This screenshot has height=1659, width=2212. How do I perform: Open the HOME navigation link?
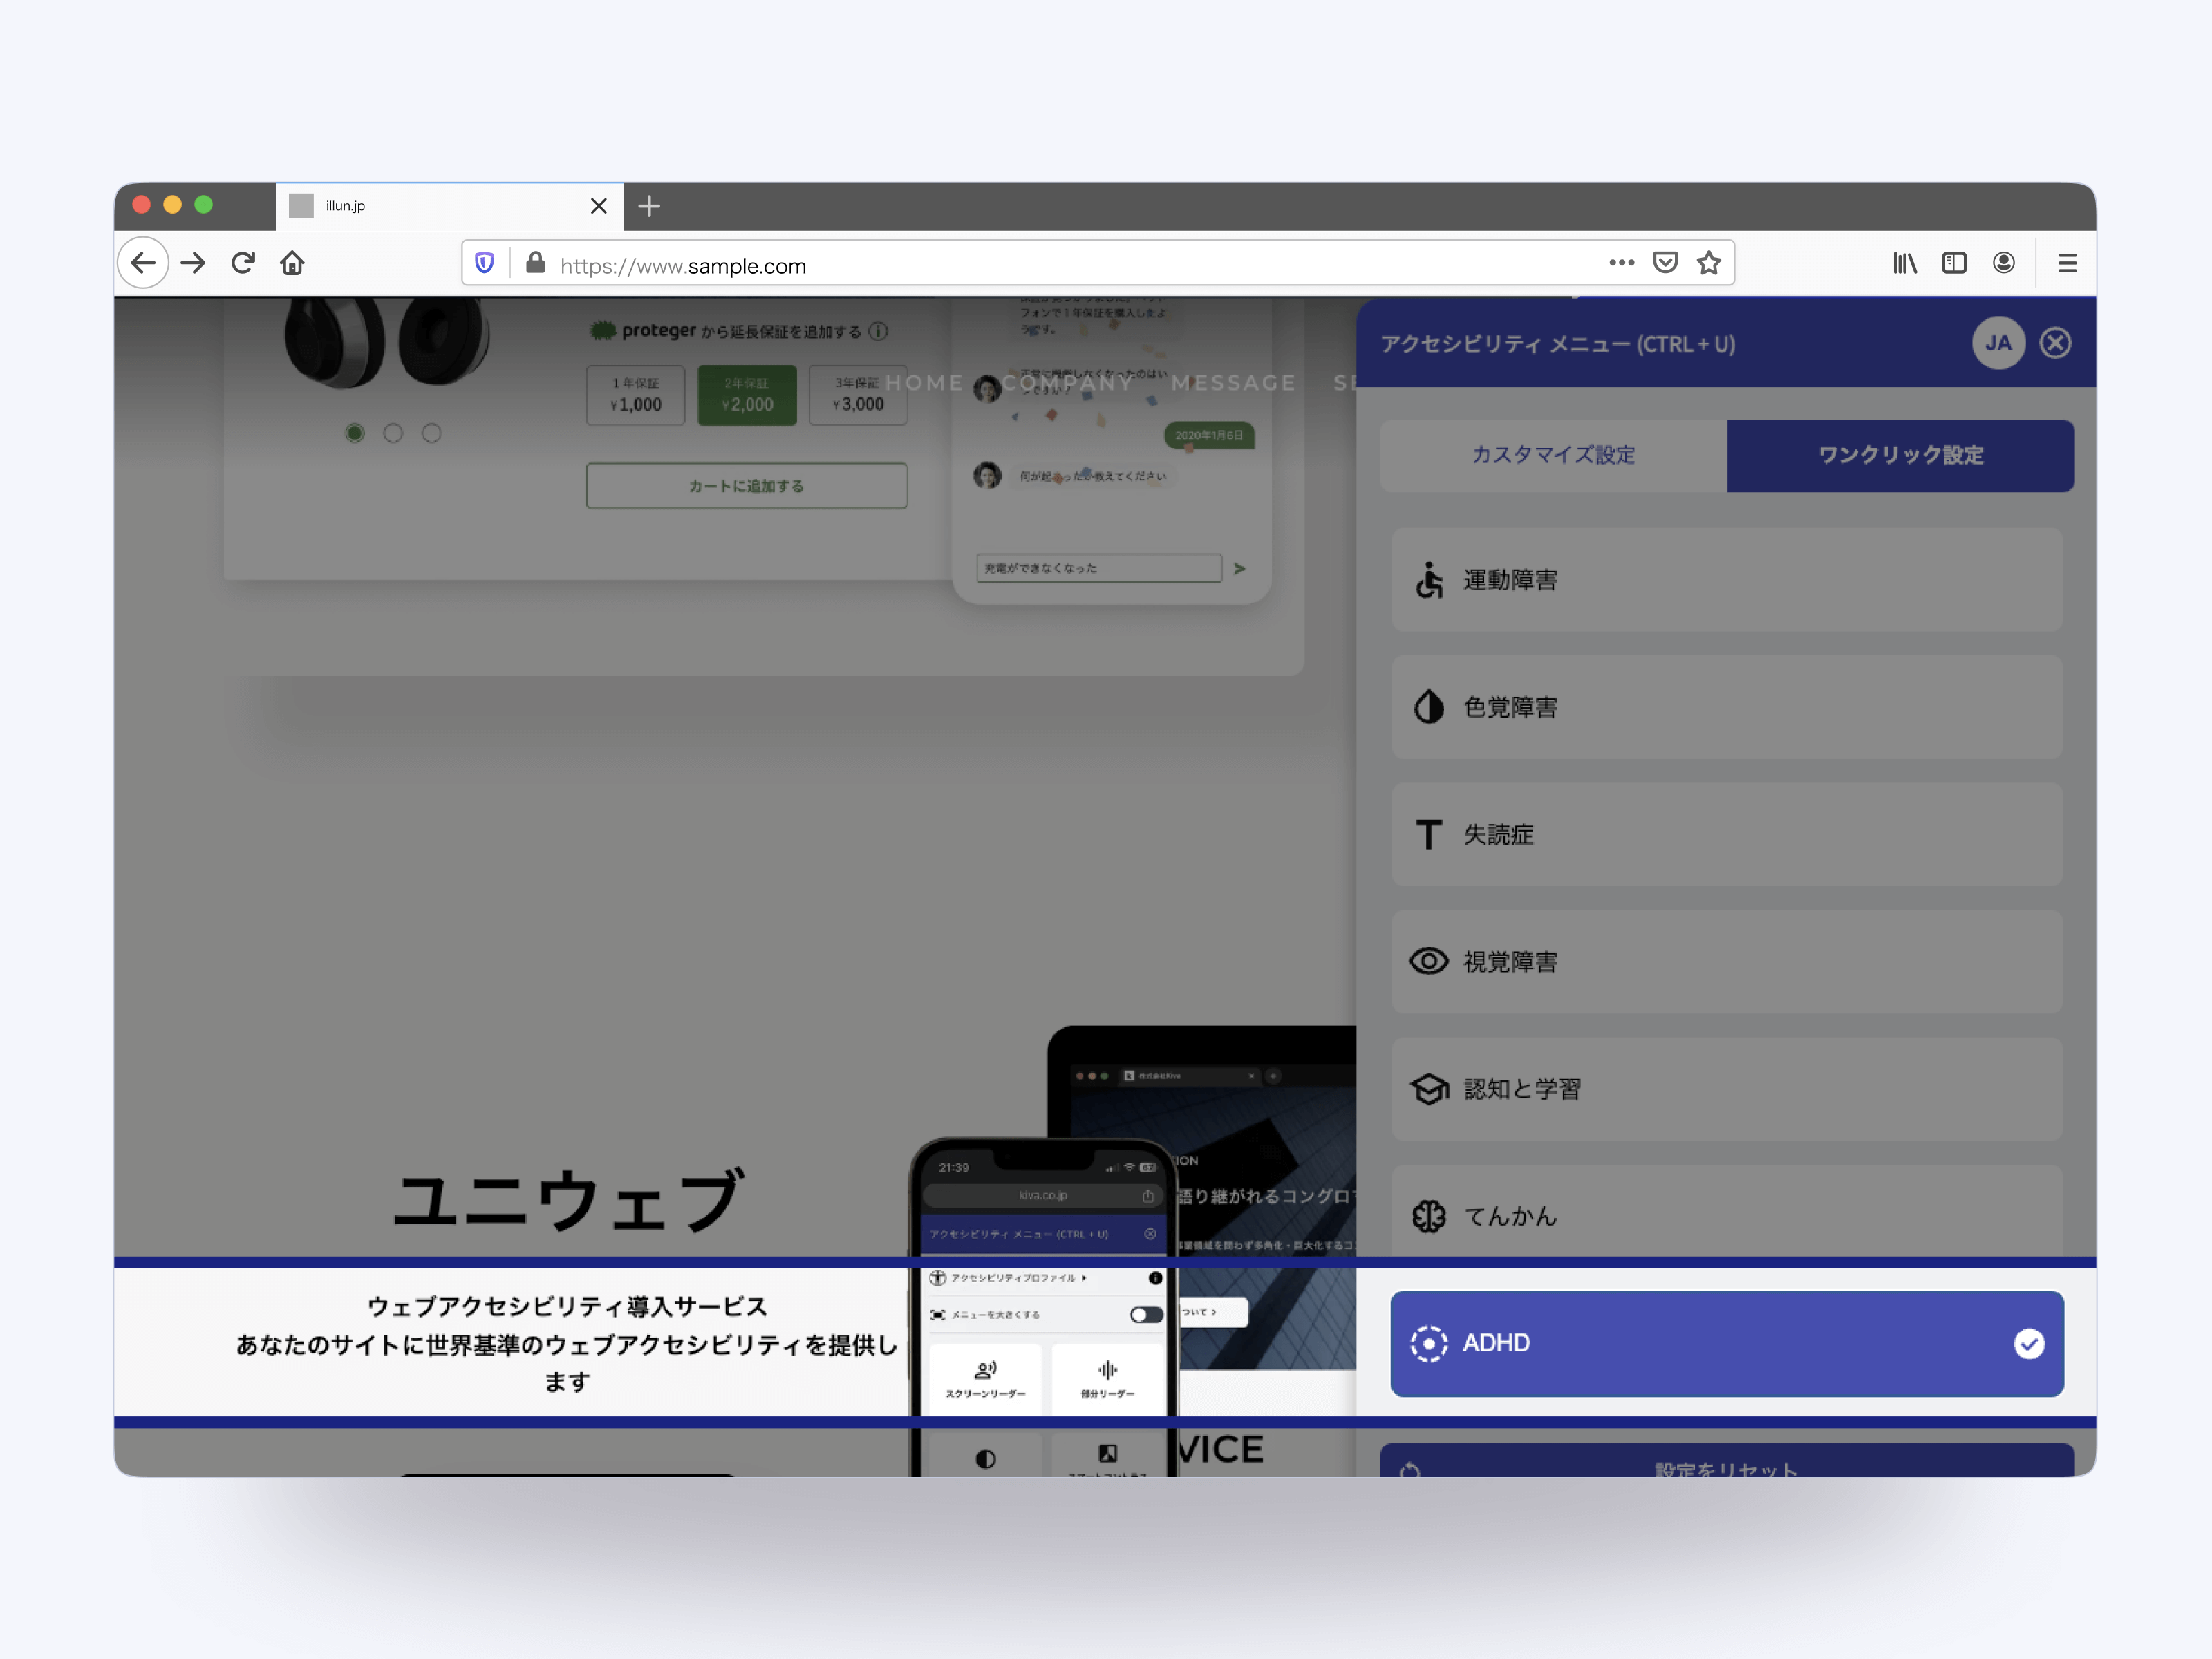[925, 382]
